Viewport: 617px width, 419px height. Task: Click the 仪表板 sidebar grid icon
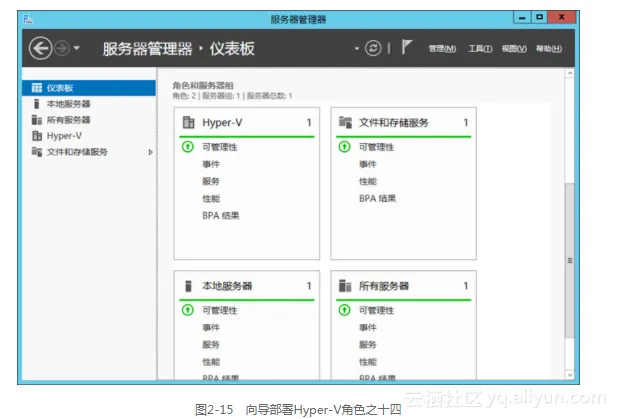click(37, 88)
